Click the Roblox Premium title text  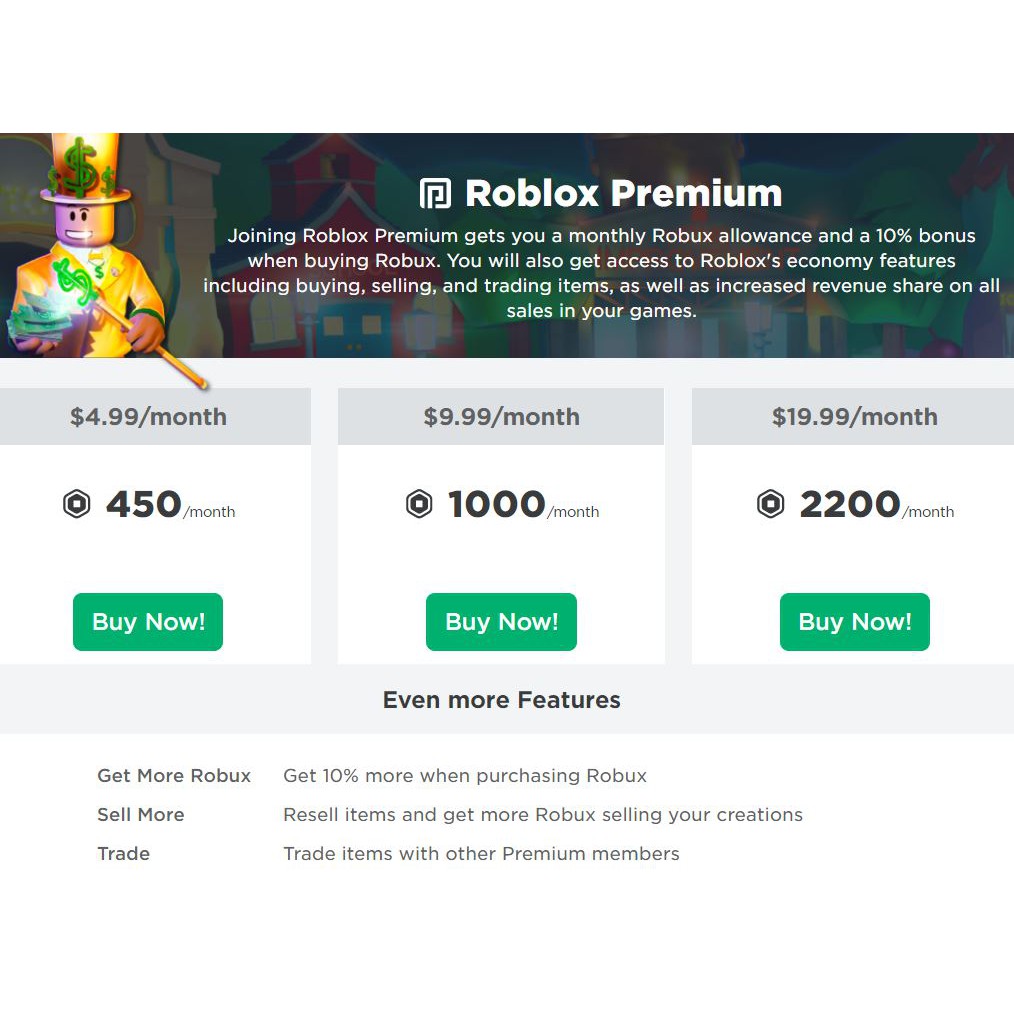[x=623, y=193]
